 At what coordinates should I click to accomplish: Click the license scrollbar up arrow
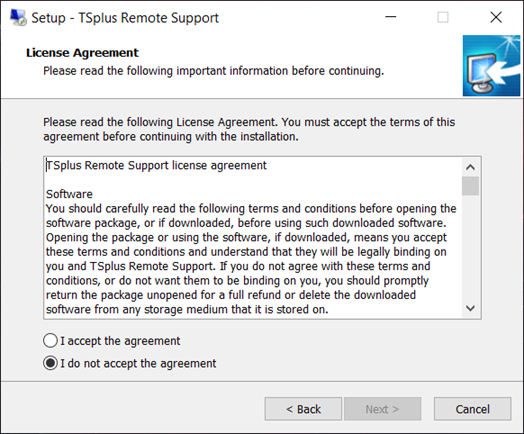pos(471,167)
